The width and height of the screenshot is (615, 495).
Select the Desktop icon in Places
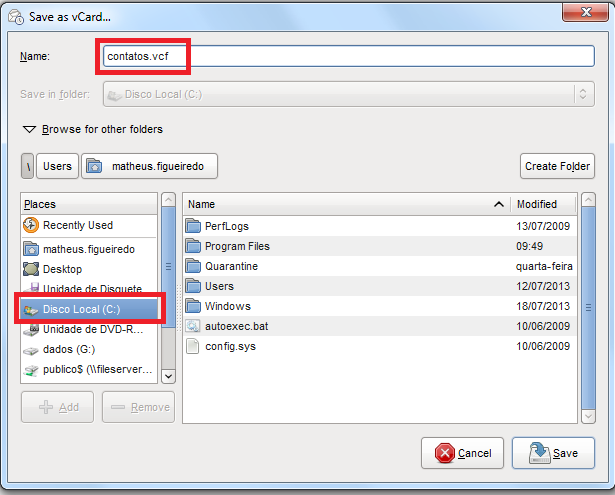click(31, 269)
